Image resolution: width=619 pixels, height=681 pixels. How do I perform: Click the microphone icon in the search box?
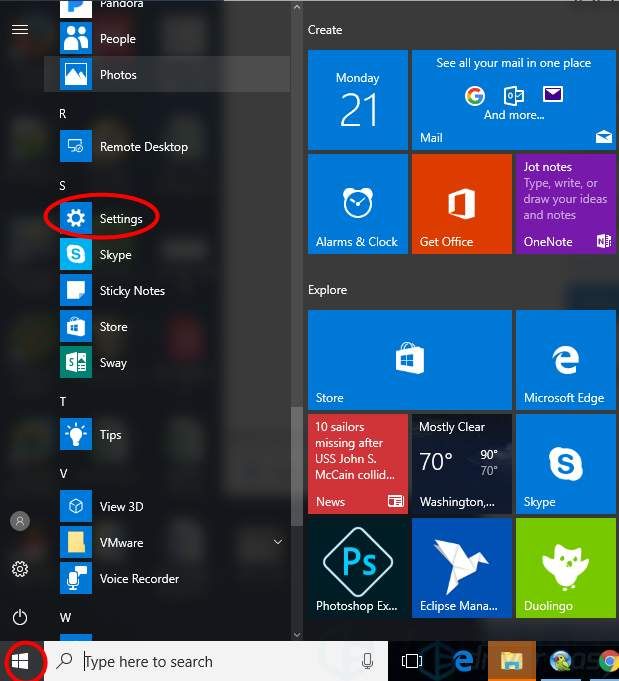(x=368, y=661)
